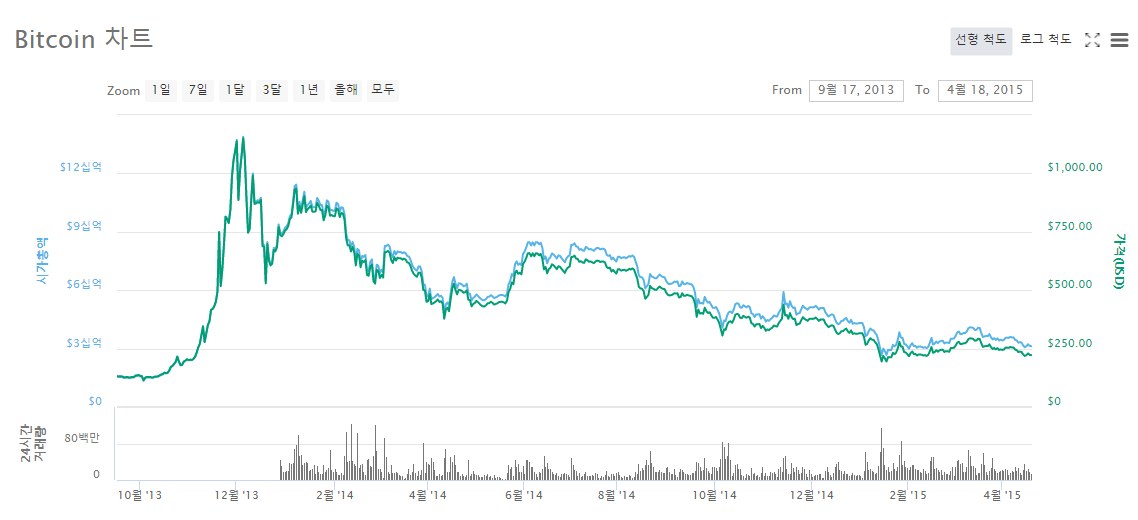Click the 6월 '14 date label

[523, 495]
